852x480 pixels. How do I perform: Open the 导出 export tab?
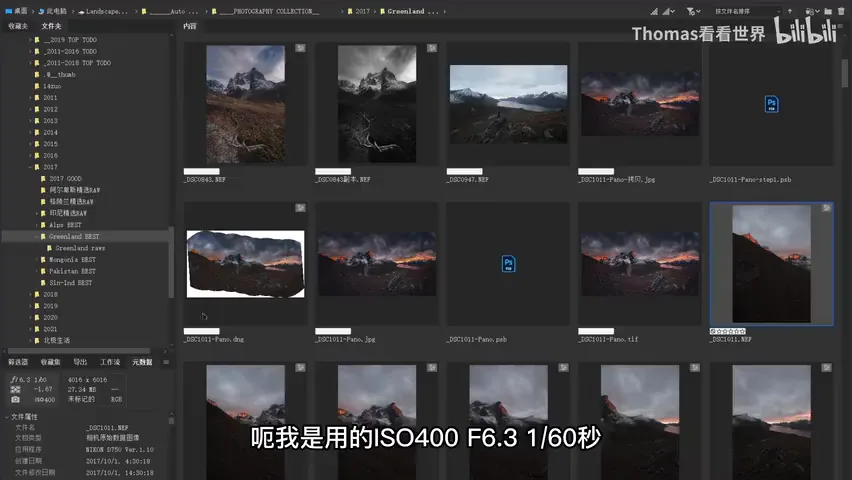[x=80, y=362]
